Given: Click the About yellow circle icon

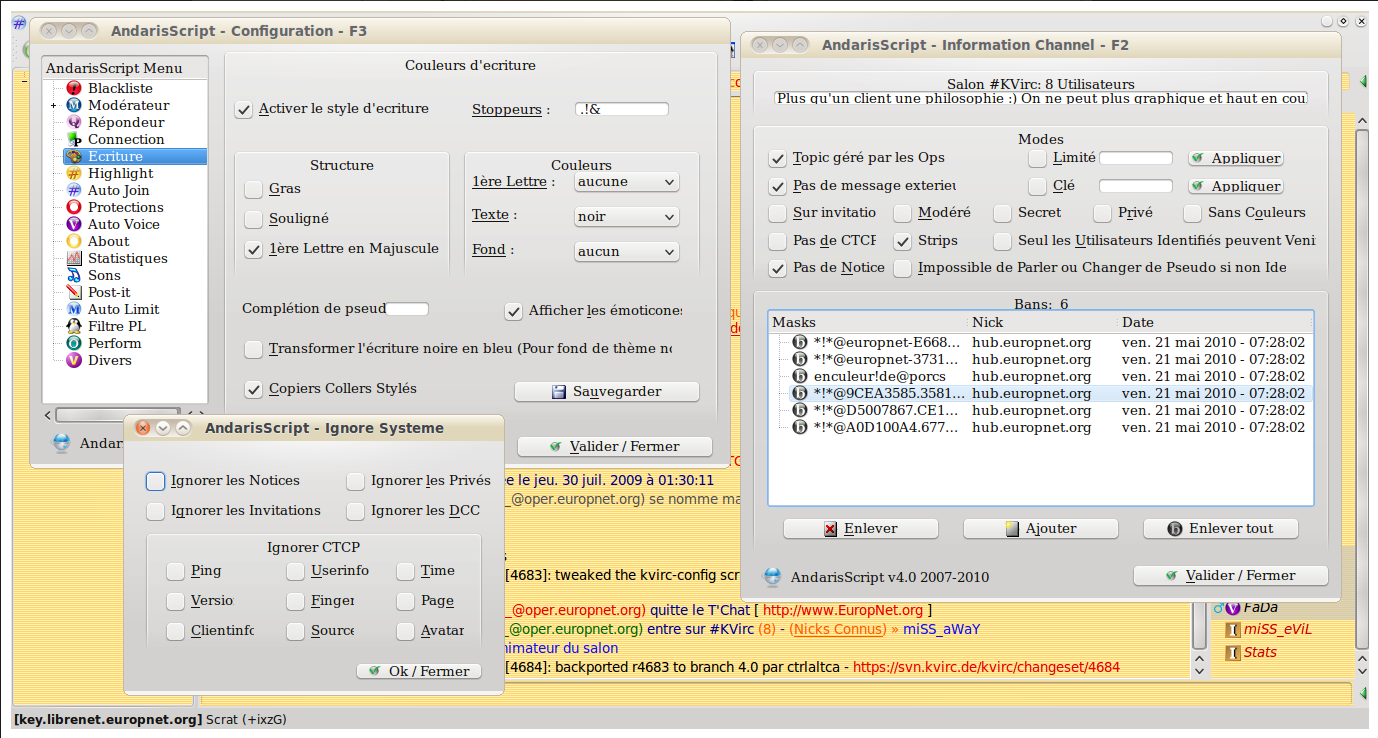Looking at the screenshot, I should [x=74, y=241].
